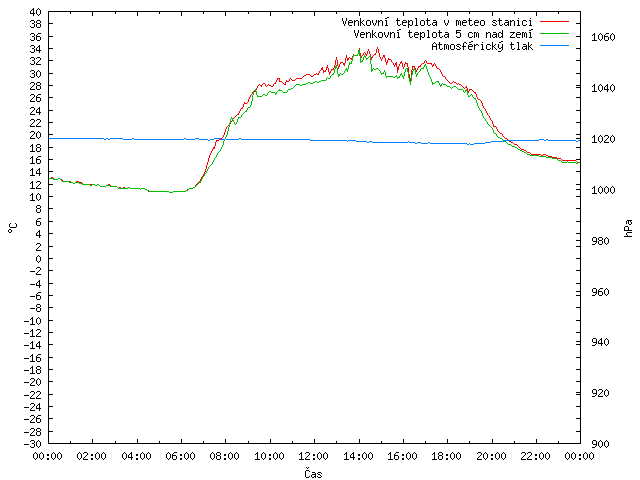Click the x-axis label '06:00'
This screenshot has width=640, height=480.
[180, 456]
